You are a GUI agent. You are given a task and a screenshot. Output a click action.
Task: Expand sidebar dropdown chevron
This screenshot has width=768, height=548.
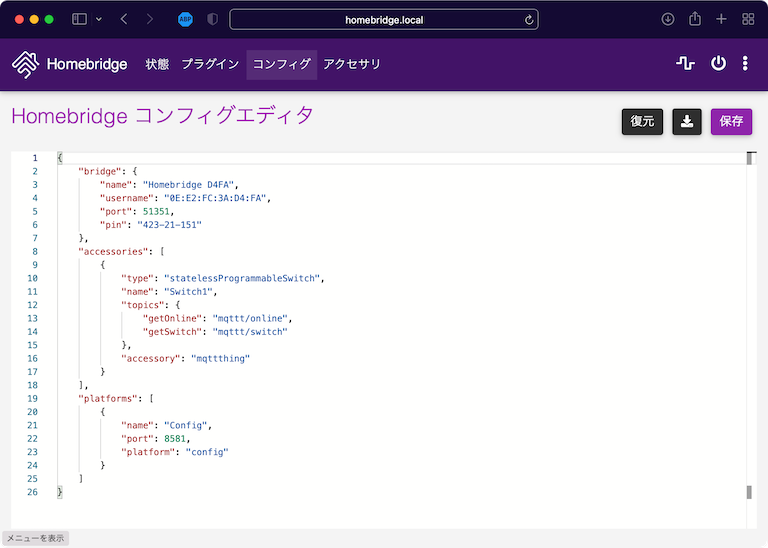(x=98, y=19)
